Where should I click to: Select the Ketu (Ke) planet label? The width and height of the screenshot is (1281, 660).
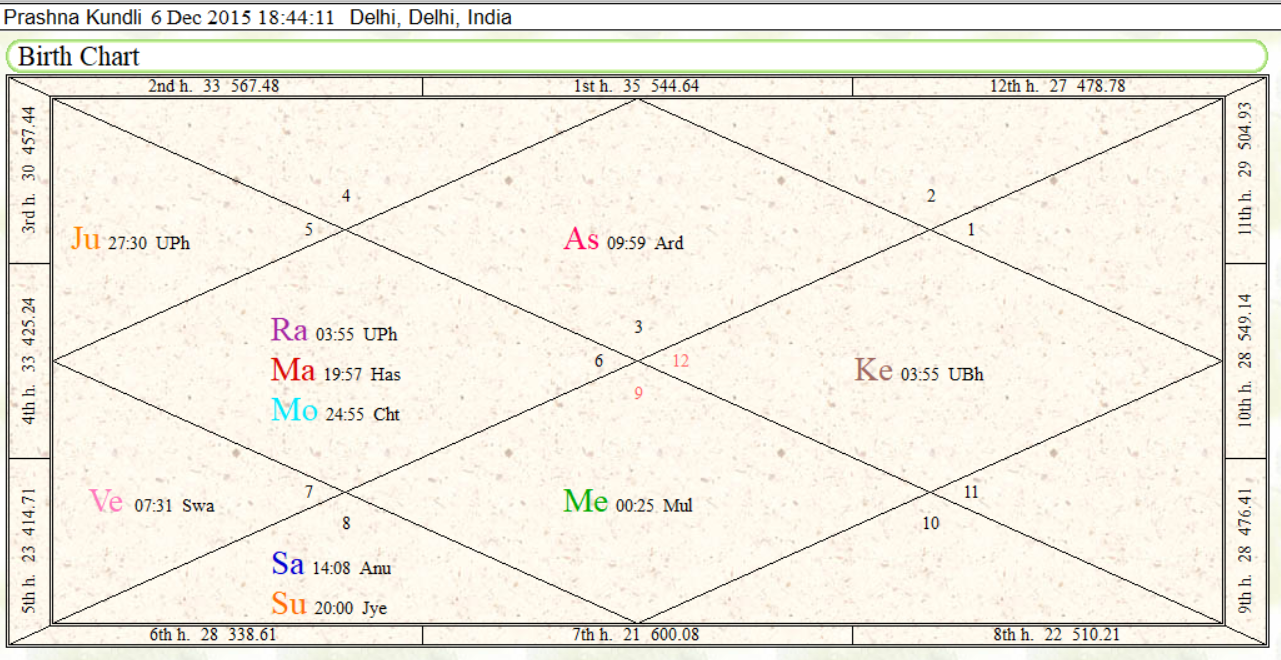873,371
